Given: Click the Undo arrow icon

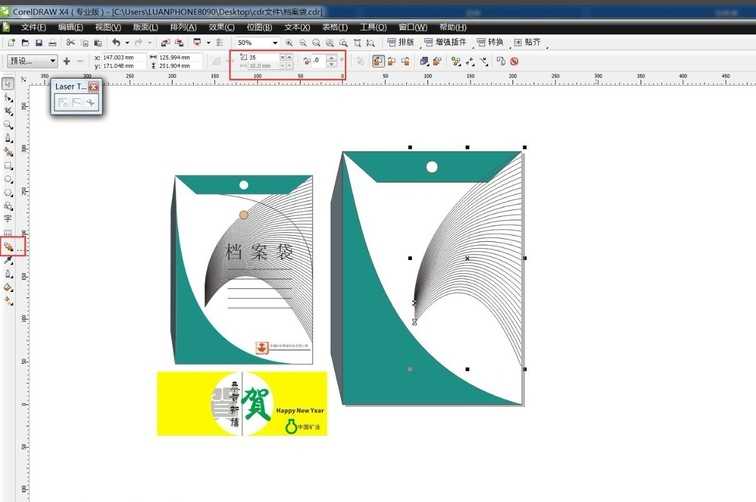Looking at the screenshot, I should click(116, 43).
